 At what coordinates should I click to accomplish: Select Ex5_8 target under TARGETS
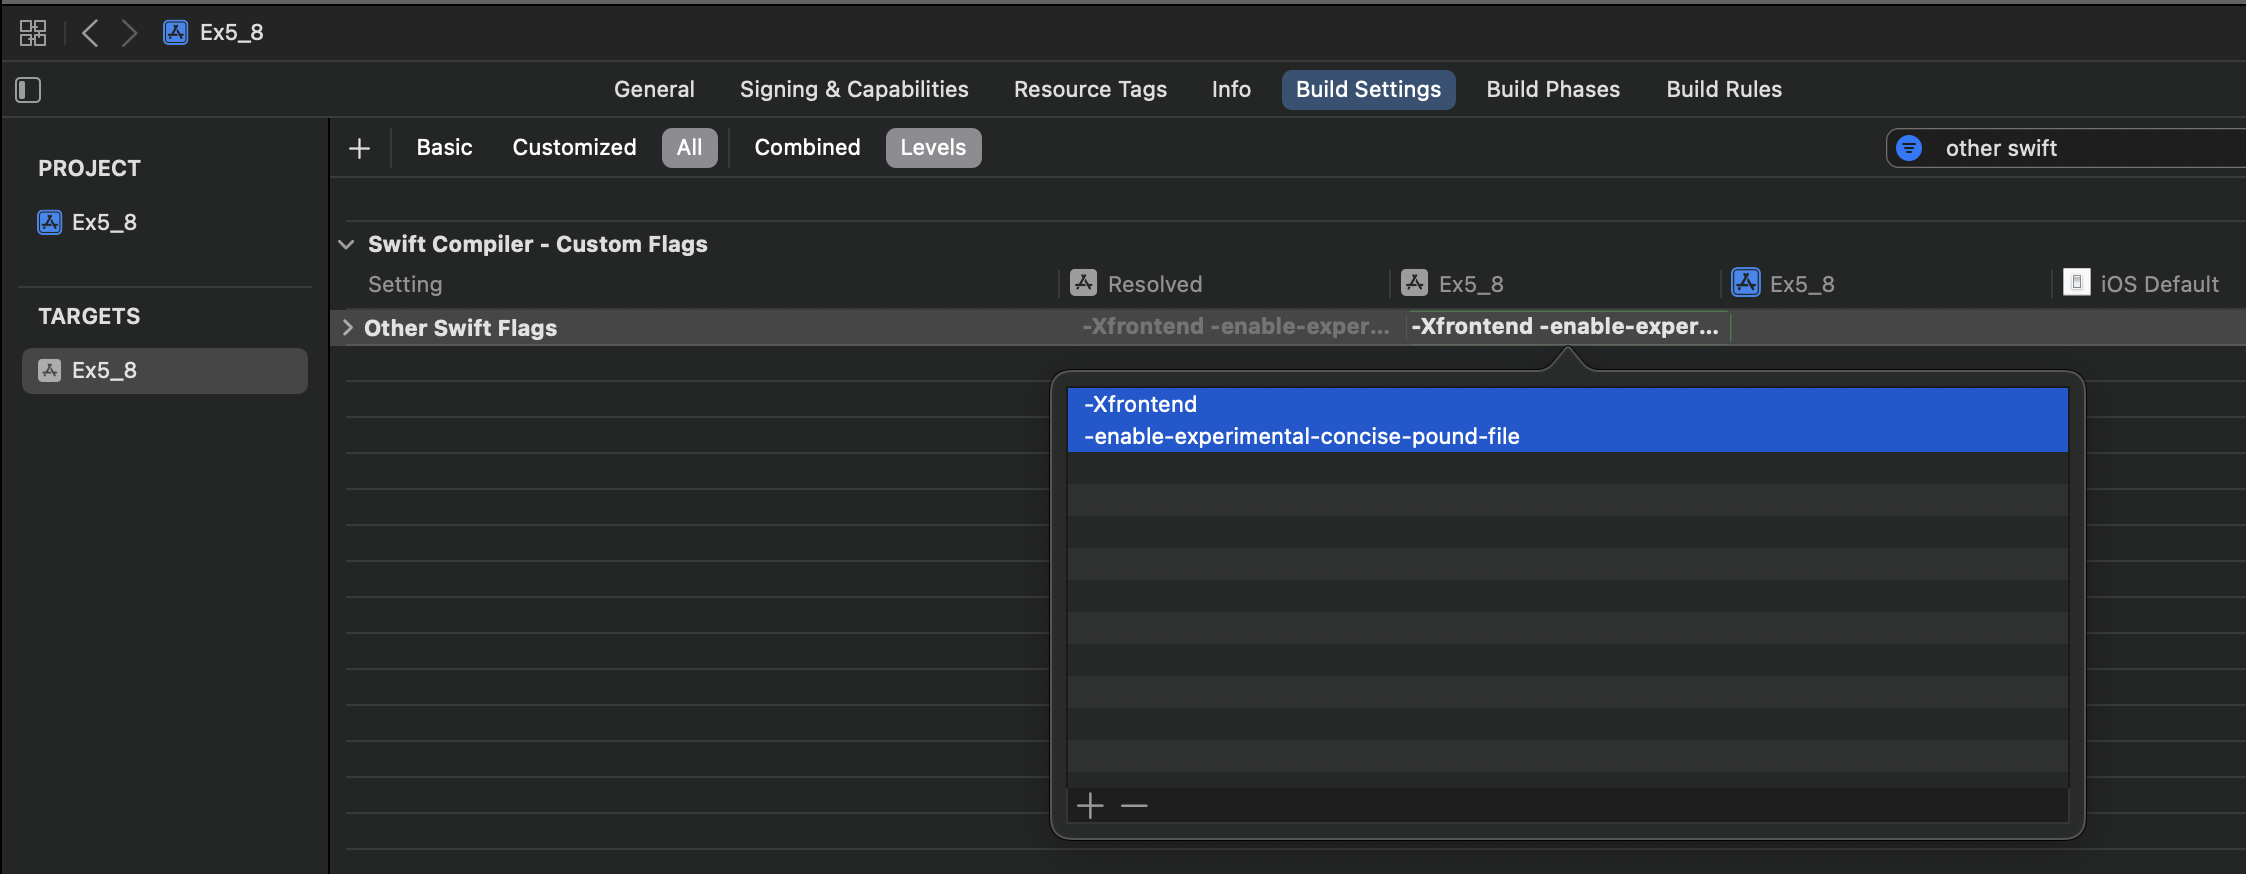(x=165, y=371)
